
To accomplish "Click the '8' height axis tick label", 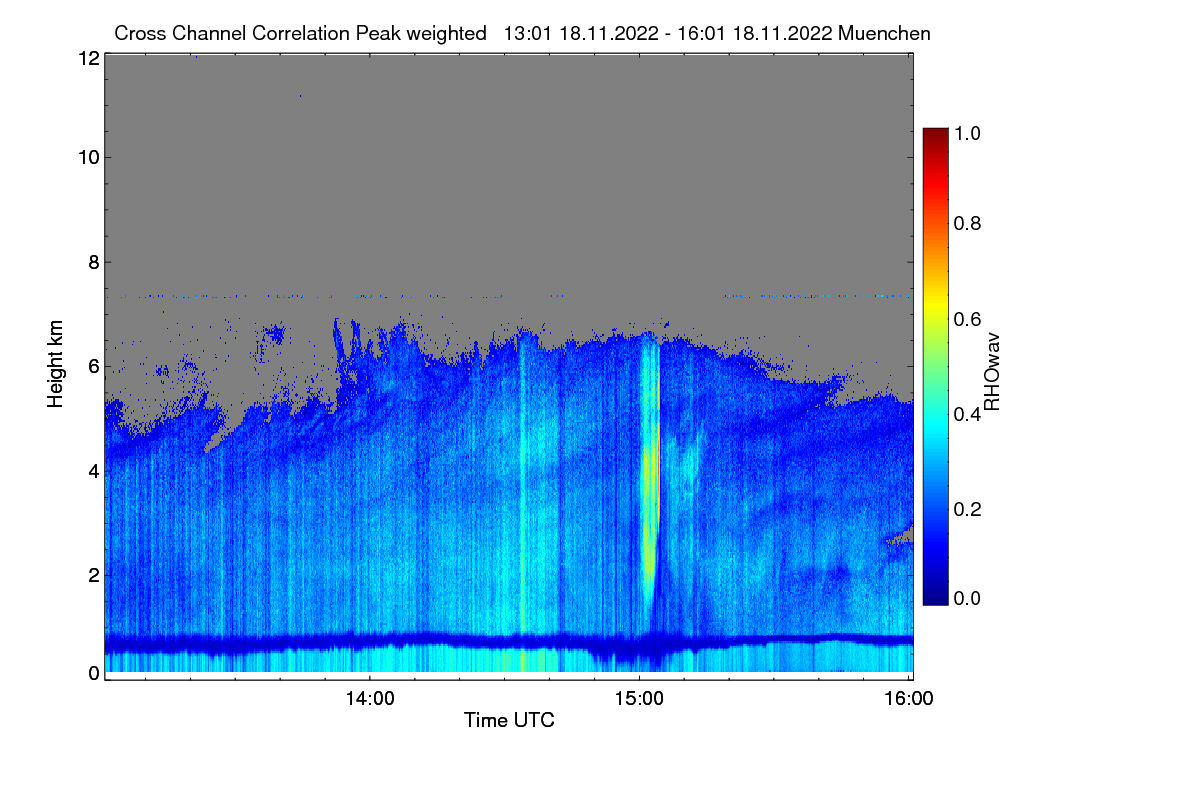I will (x=94, y=262).
